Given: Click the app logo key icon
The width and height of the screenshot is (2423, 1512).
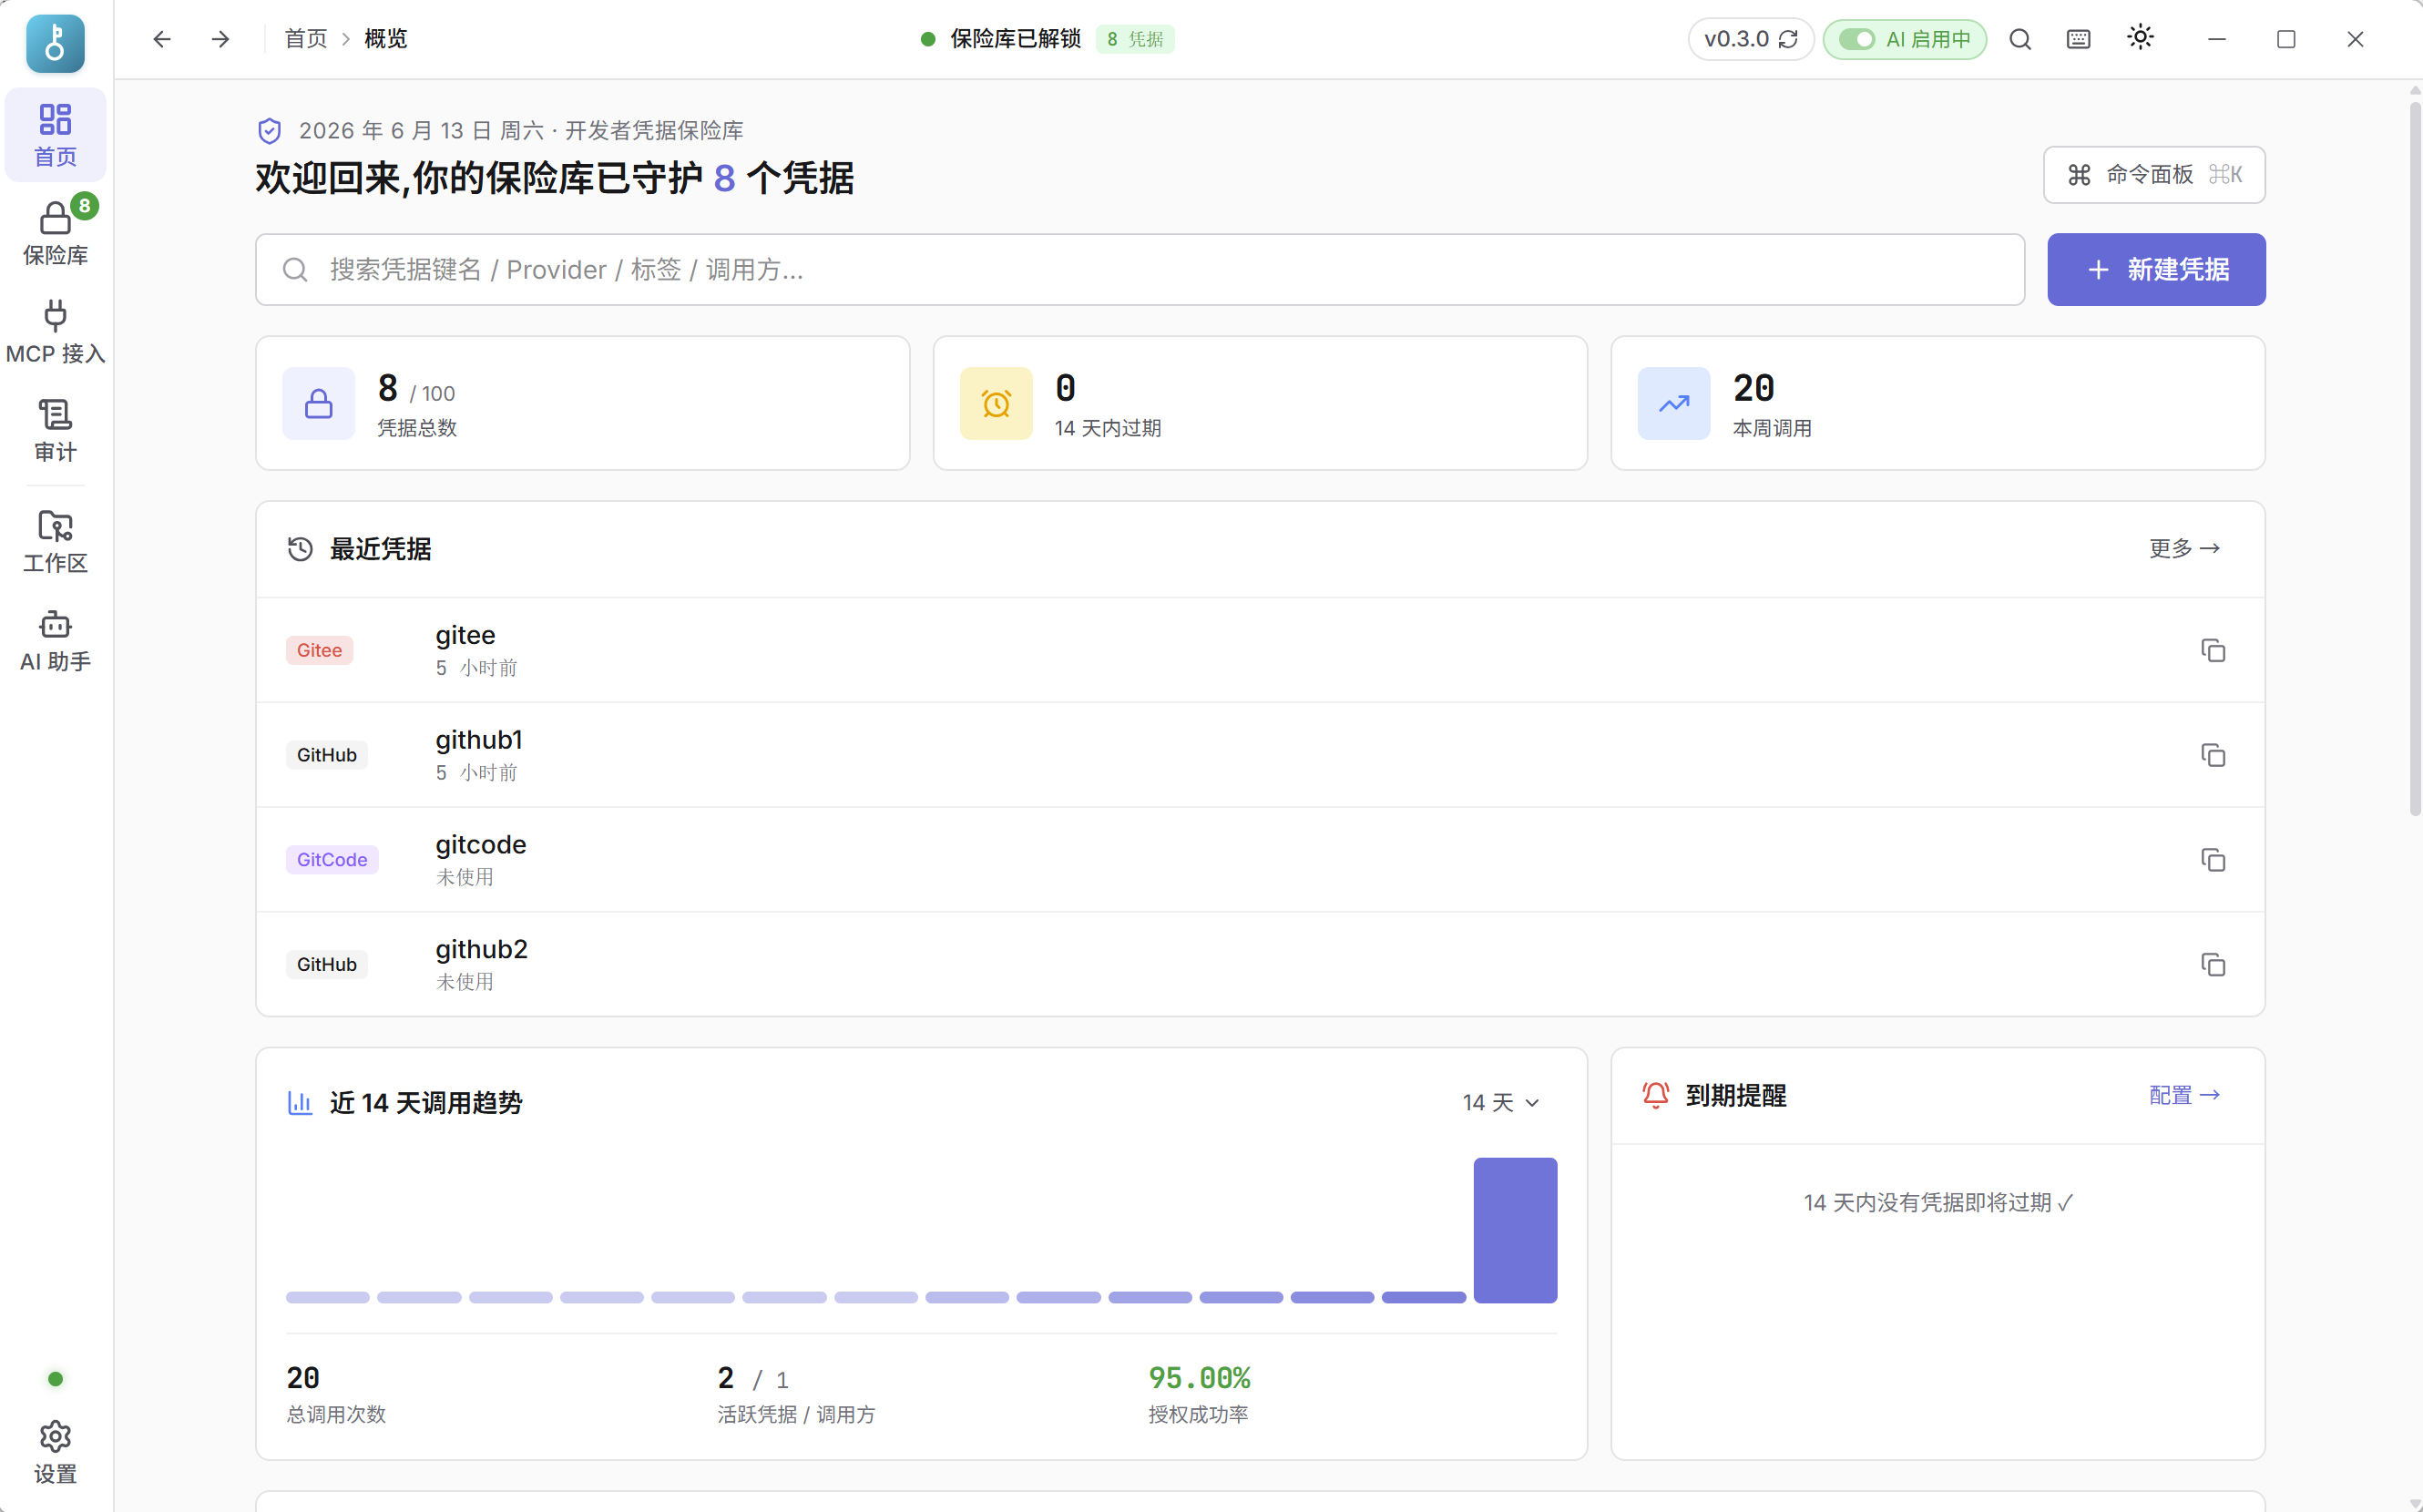Looking at the screenshot, I should [55, 43].
